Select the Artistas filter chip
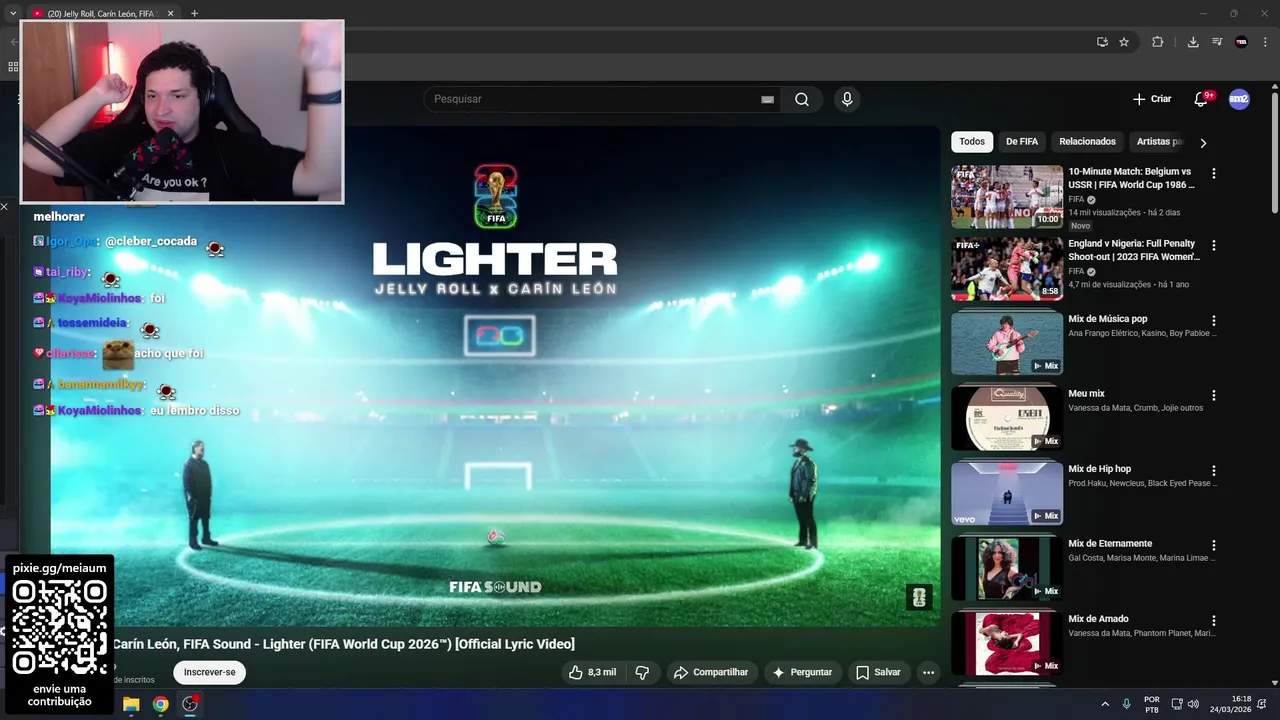The height and width of the screenshot is (720, 1280). click(1159, 142)
